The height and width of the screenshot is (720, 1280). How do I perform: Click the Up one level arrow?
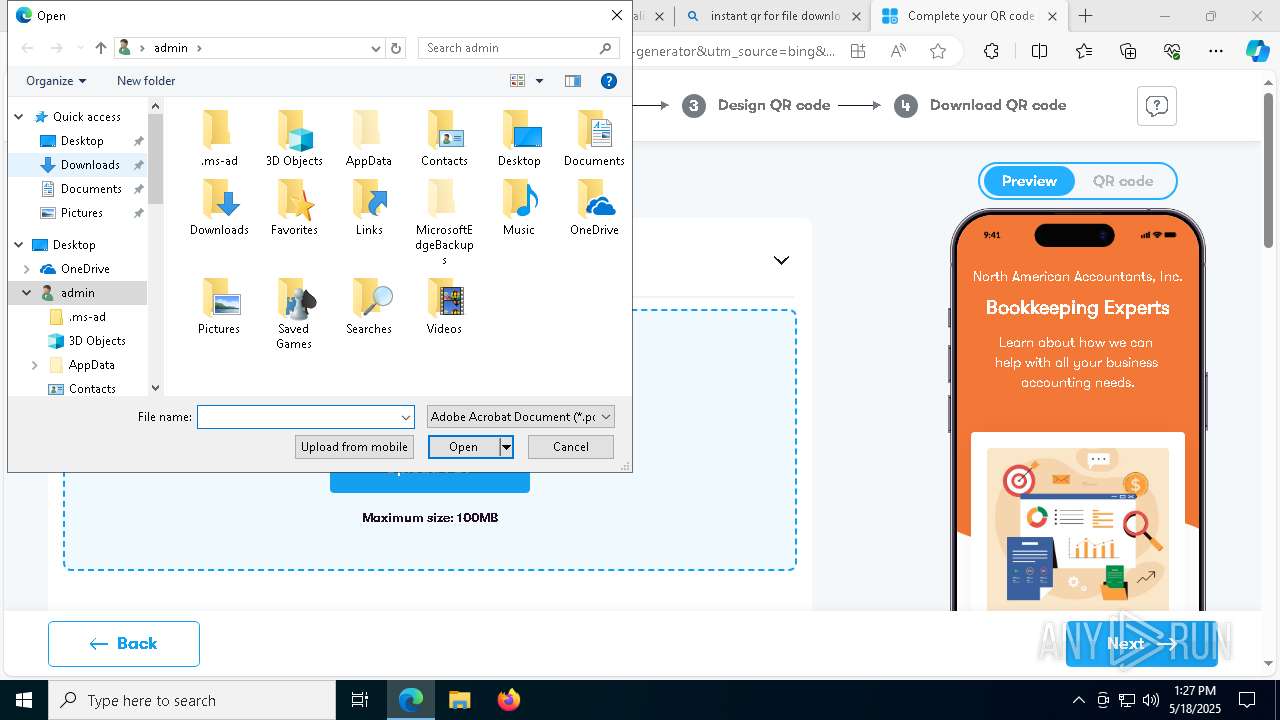100,48
